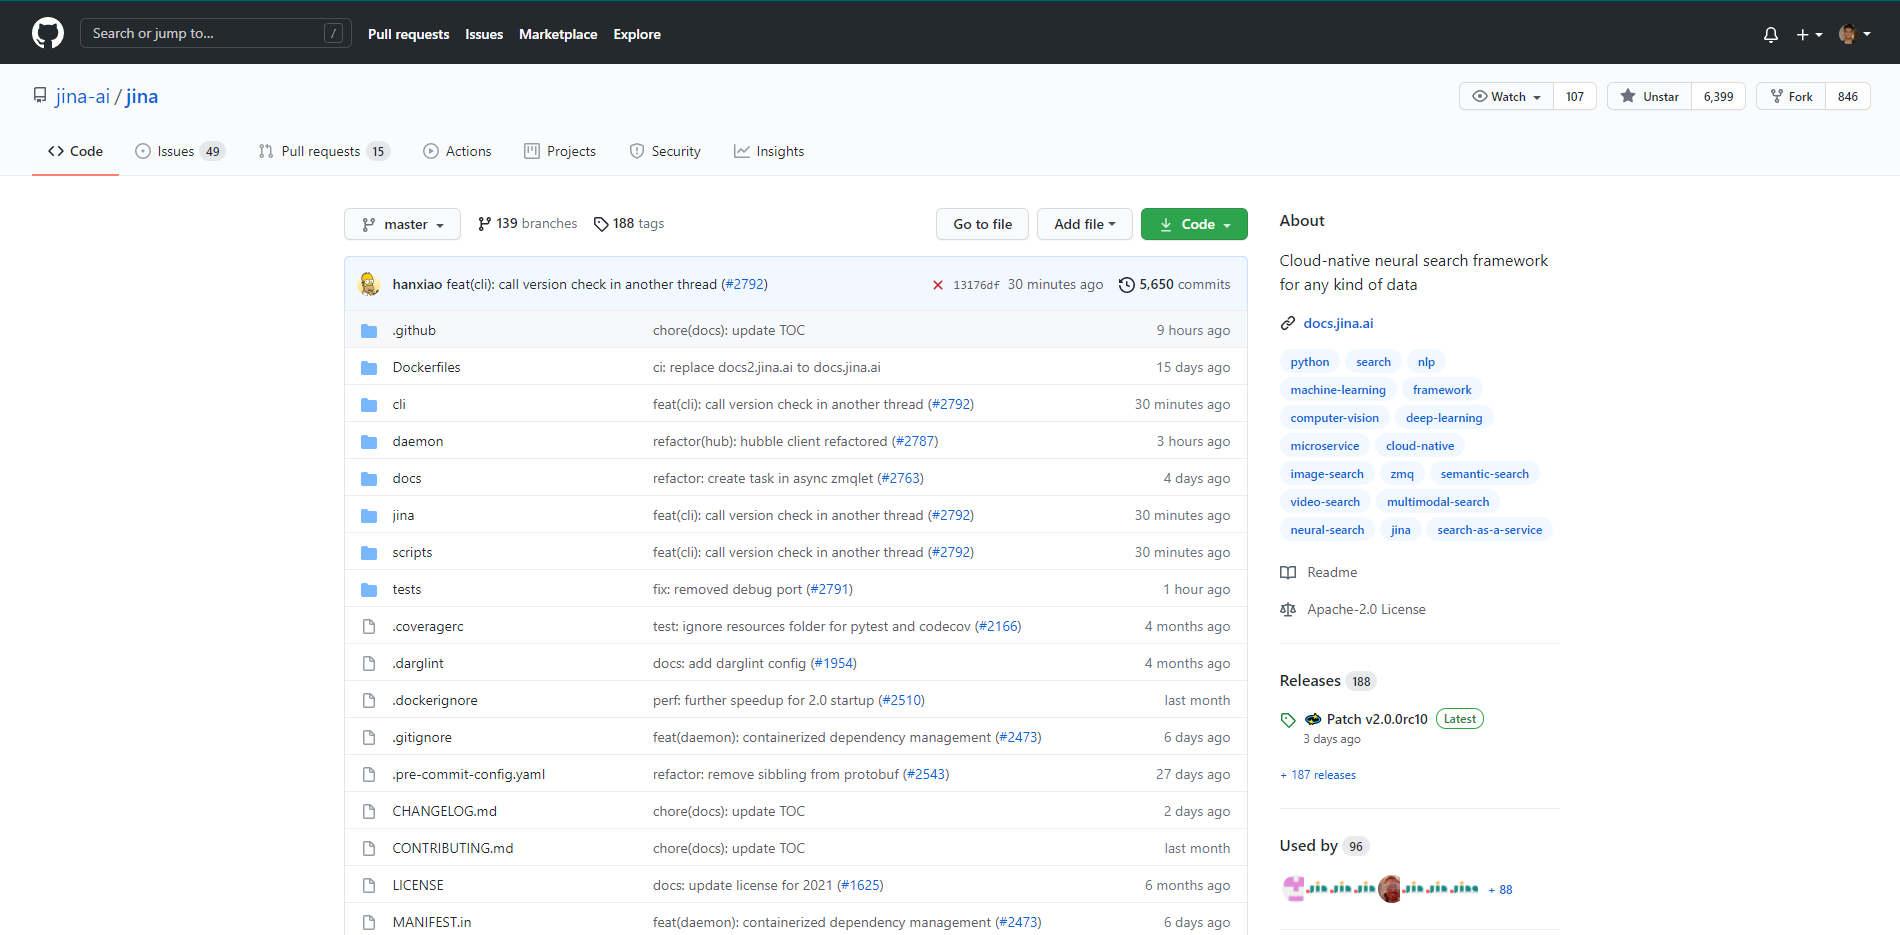Expand the green Code download dropdown
Viewport: 1900px width, 935px height.
pyautogui.click(x=1194, y=224)
